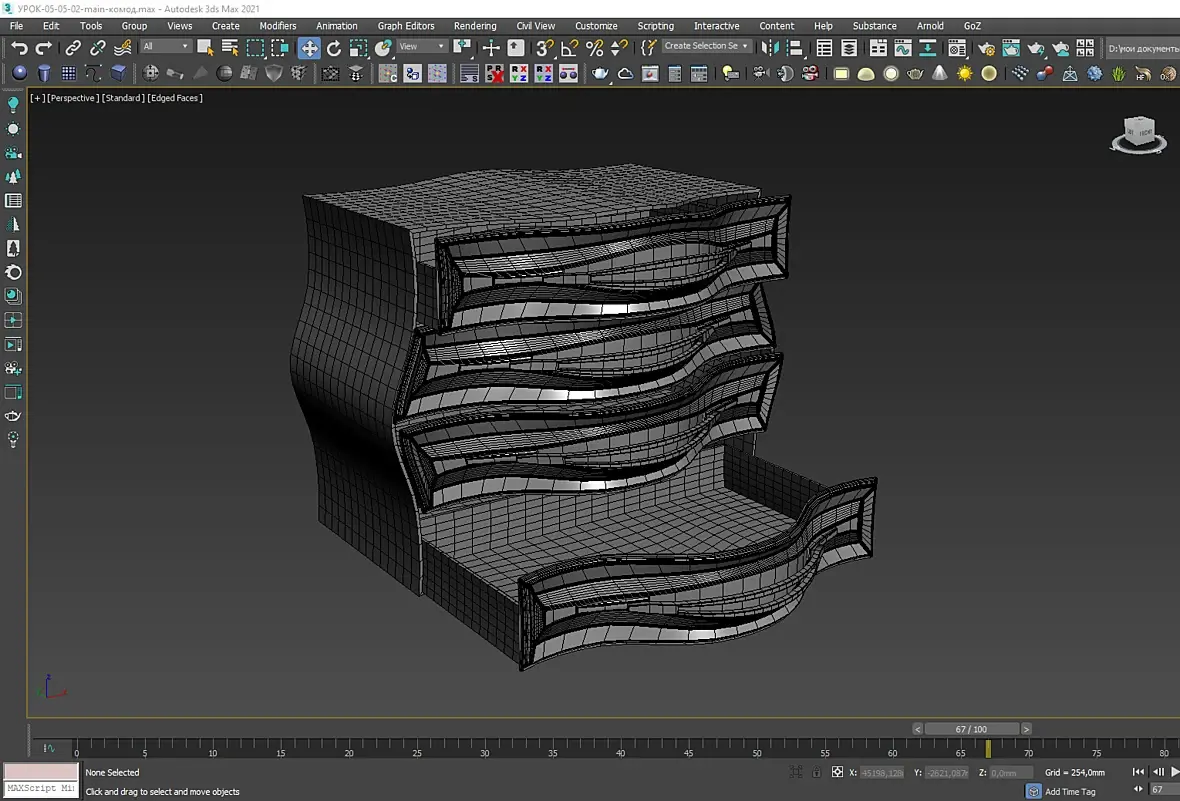This screenshot has height=801, width=1180.
Task: Click the Render Setup teapot icon
Action: point(986,48)
